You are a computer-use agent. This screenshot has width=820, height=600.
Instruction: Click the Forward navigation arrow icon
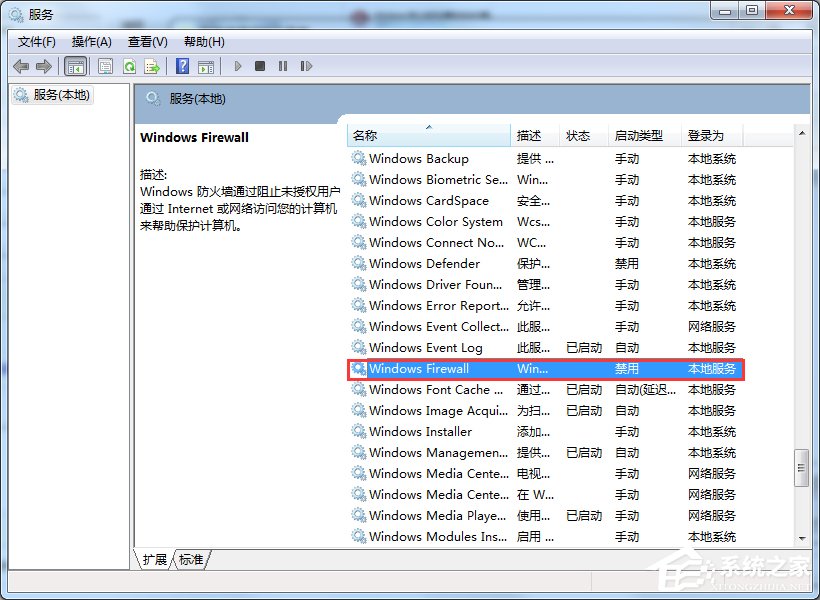tap(45, 65)
